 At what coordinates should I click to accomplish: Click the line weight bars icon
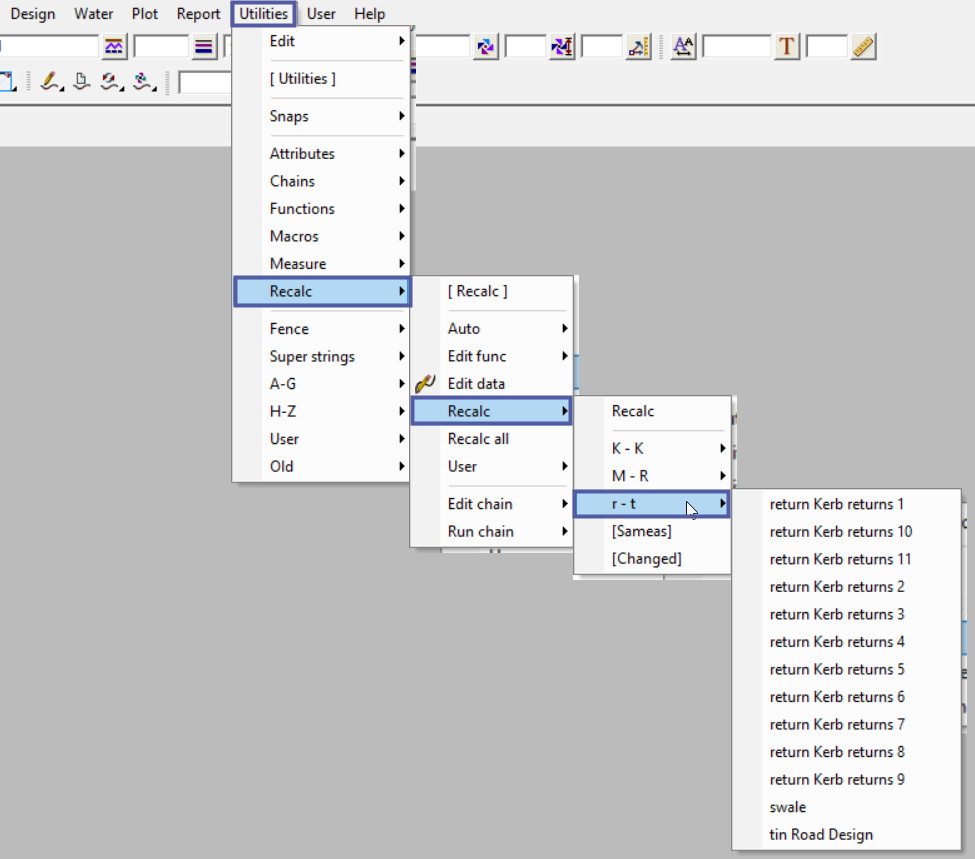(204, 47)
